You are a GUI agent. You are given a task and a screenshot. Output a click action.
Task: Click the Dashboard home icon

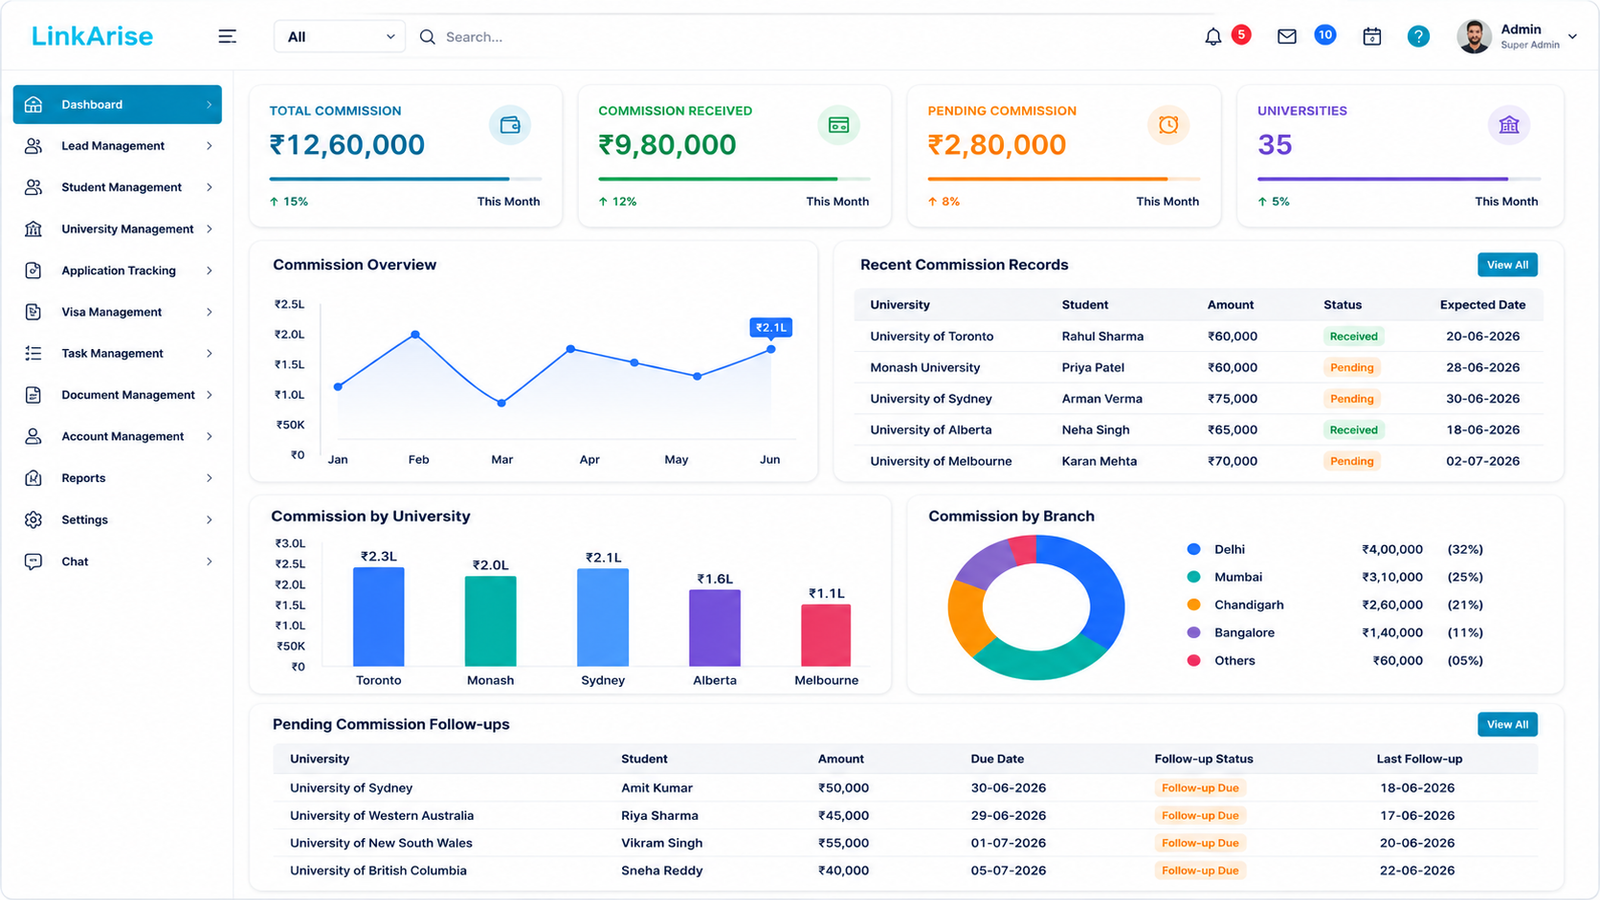coord(33,104)
